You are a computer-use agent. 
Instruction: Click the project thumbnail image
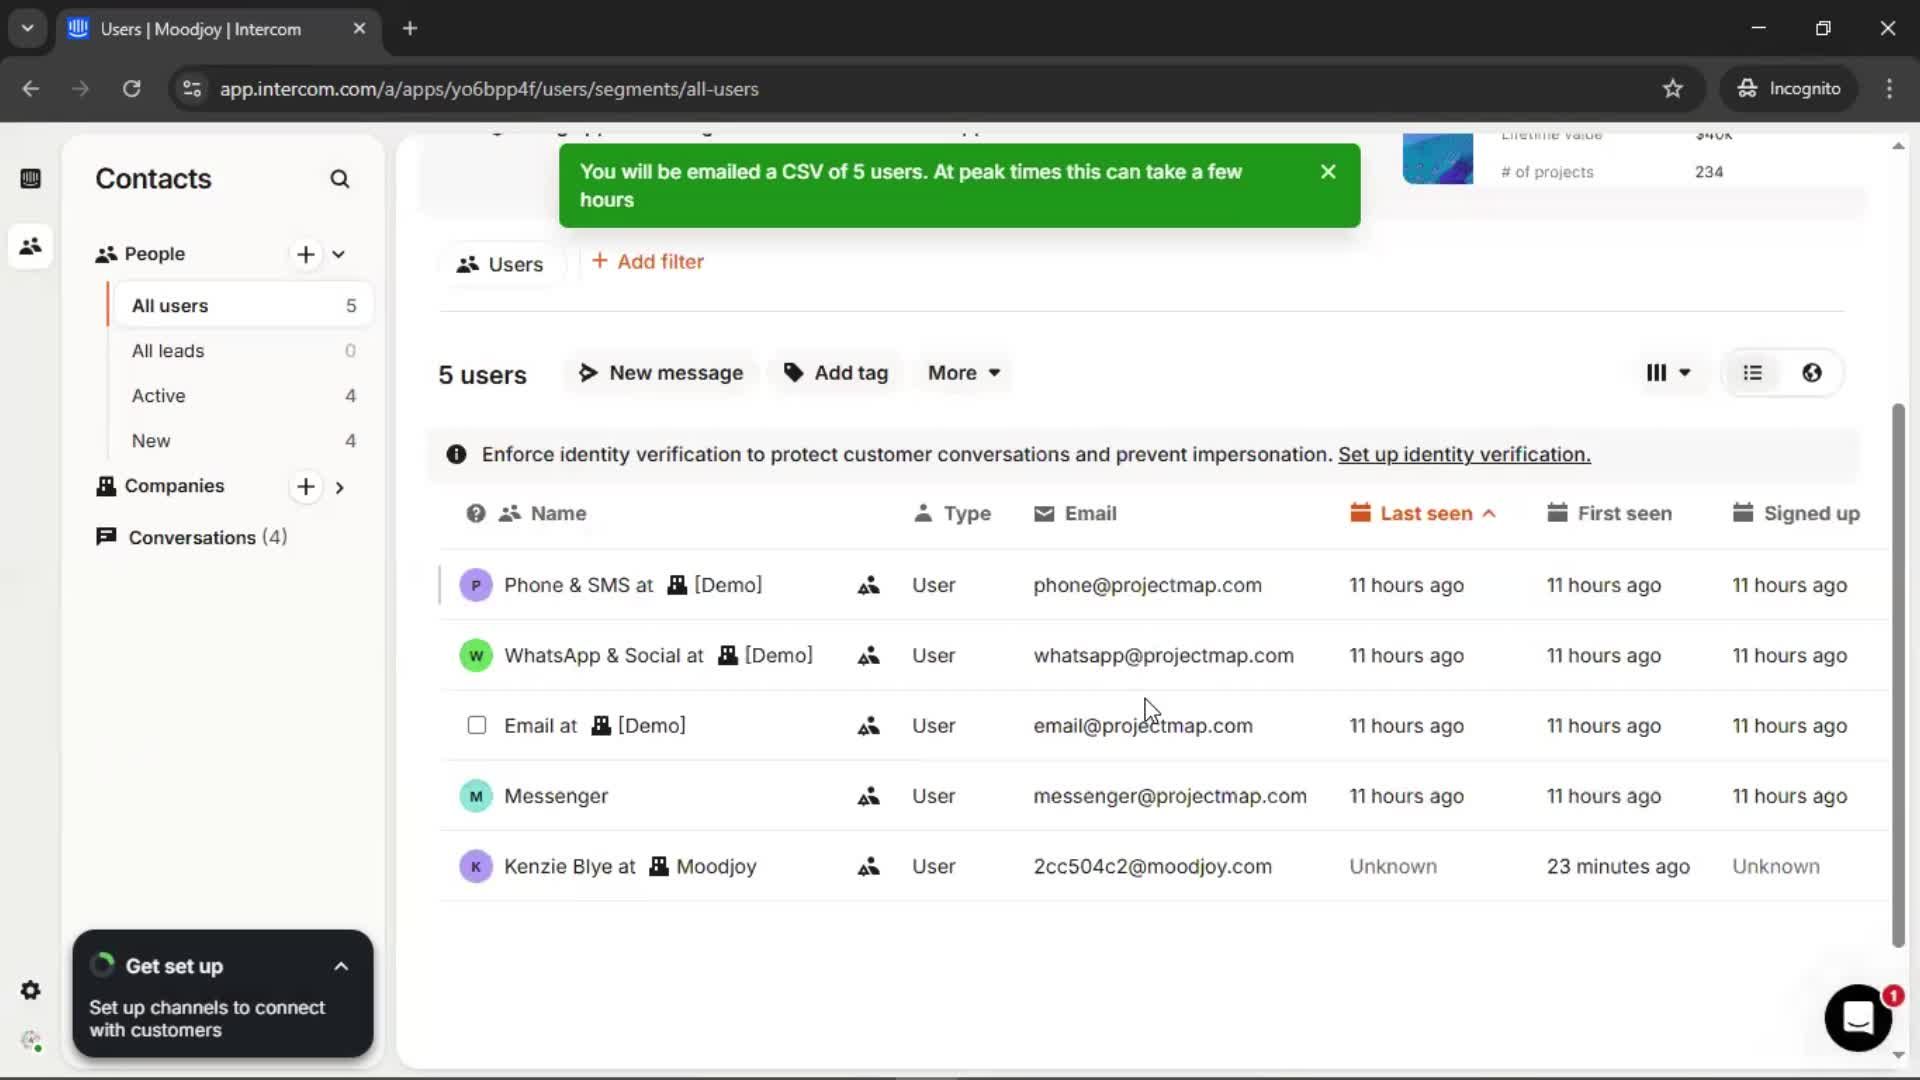click(x=1438, y=159)
